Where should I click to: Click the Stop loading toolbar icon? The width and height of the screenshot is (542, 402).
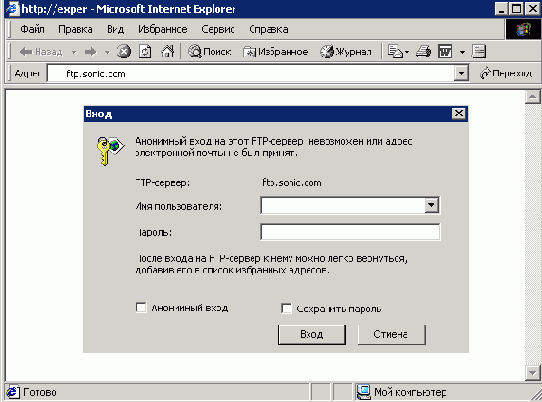(x=124, y=52)
